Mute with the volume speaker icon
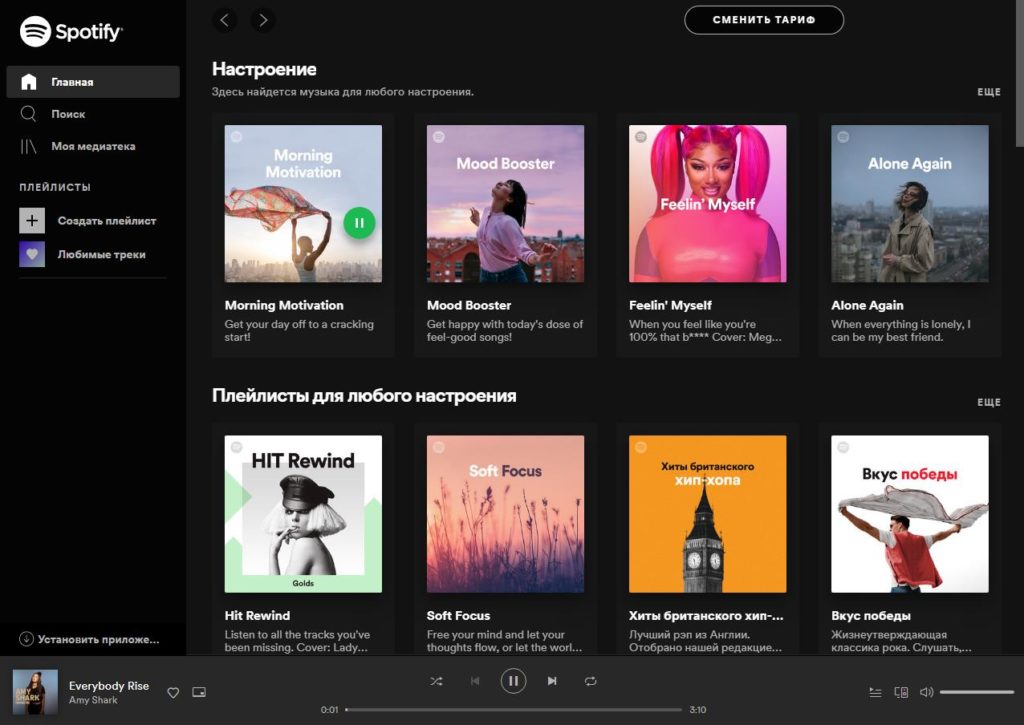The image size is (1024, 725). (926, 692)
